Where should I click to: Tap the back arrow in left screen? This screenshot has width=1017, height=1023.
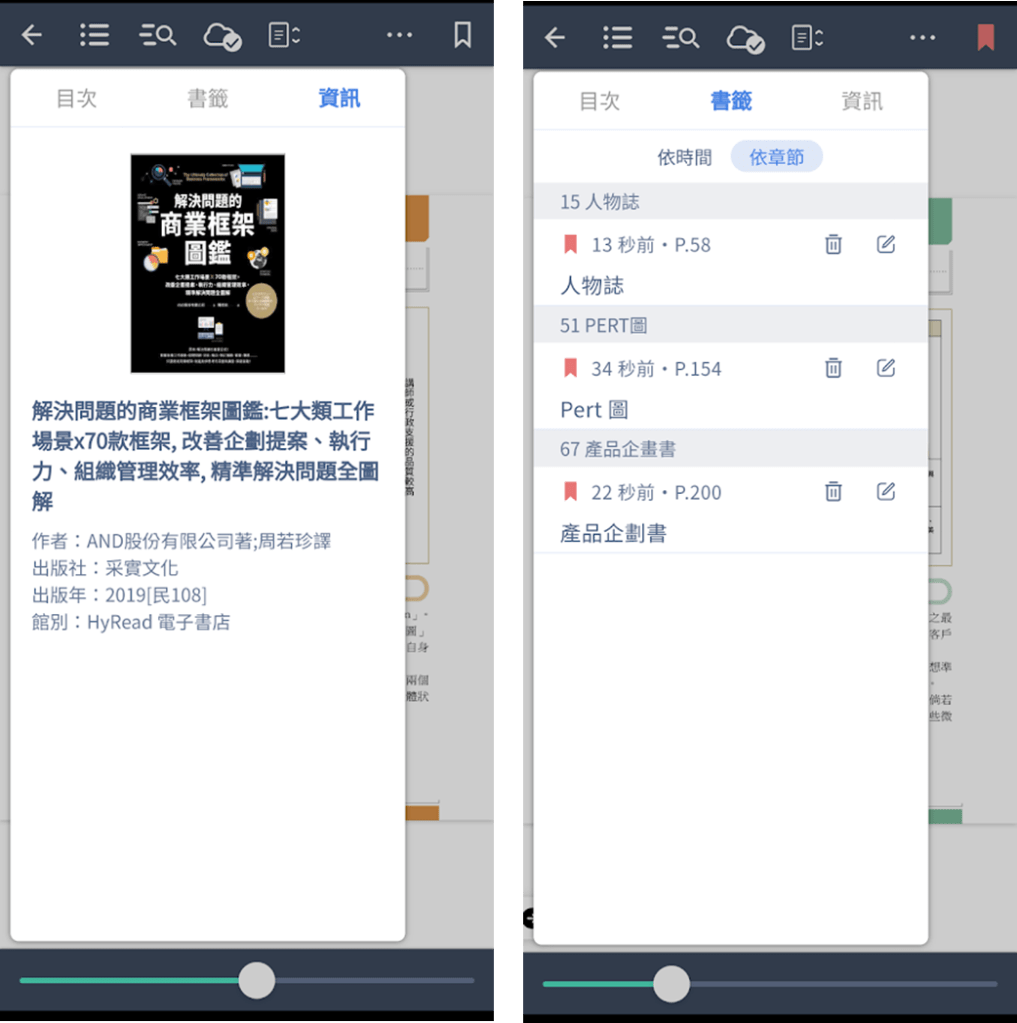click(x=32, y=36)
